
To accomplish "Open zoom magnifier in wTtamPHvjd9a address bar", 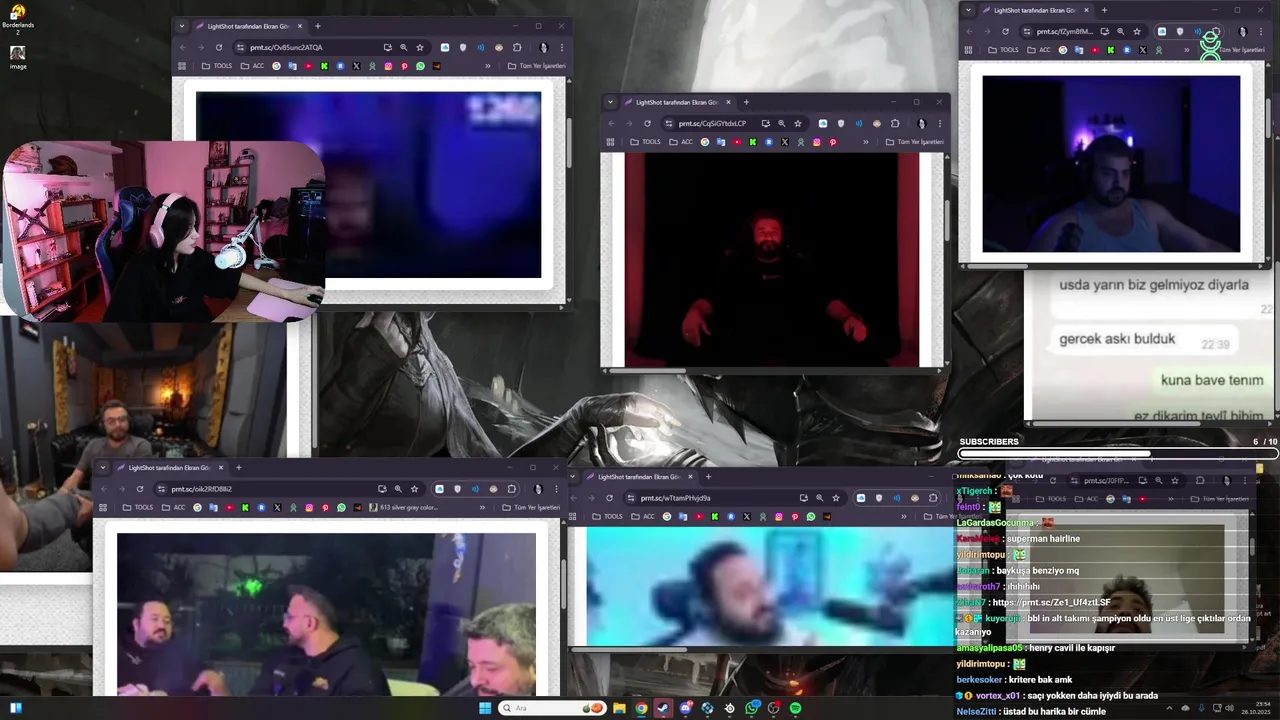I will (x=820, y=498).
